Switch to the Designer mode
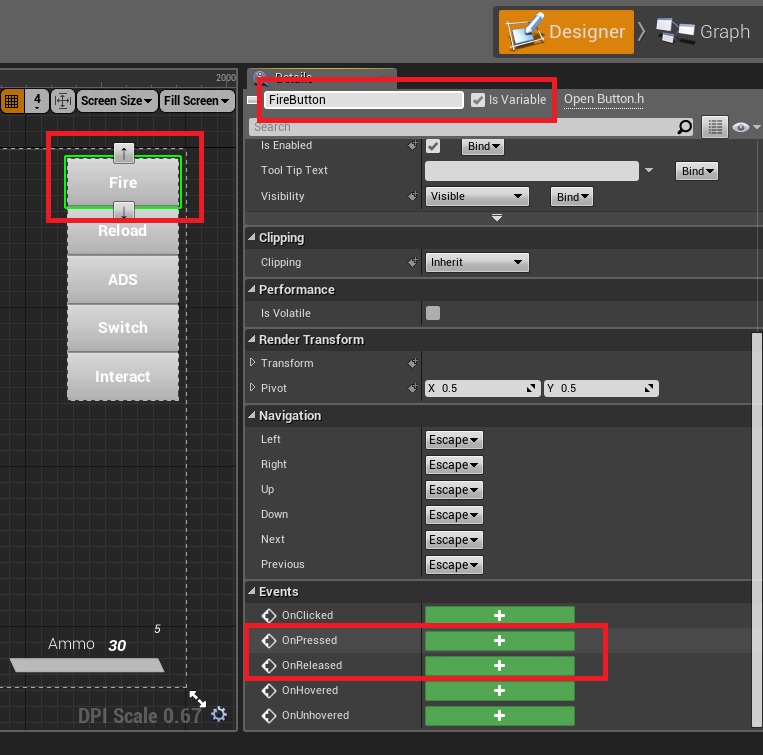The image size is (763, 755). click(567, 32)
